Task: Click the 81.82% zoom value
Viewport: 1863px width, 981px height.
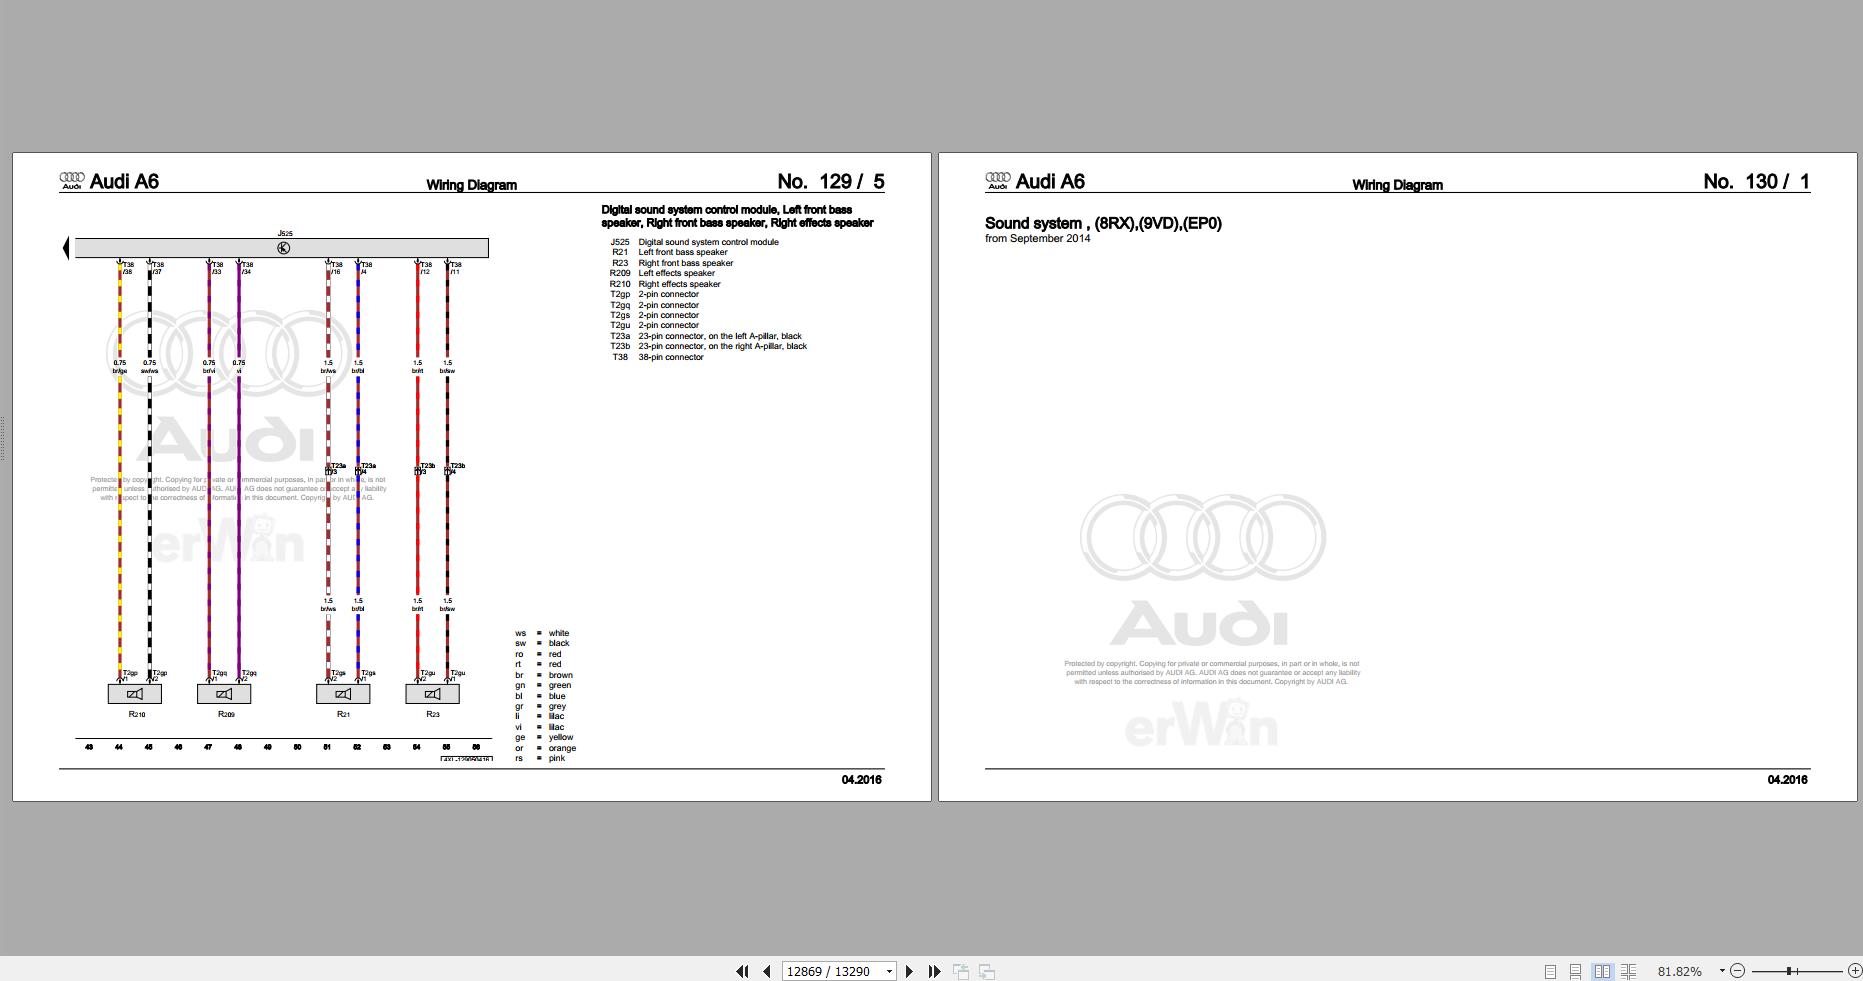Action: (1679, 971)
